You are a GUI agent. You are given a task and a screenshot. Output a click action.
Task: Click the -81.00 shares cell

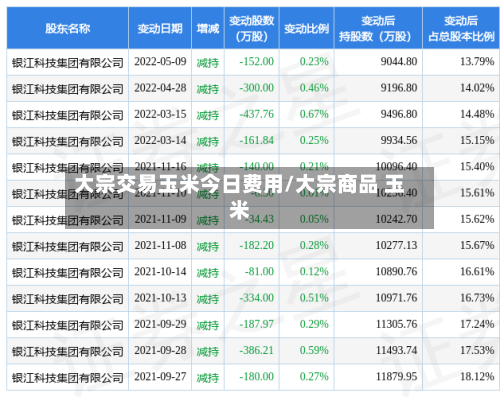coord(259,272)
